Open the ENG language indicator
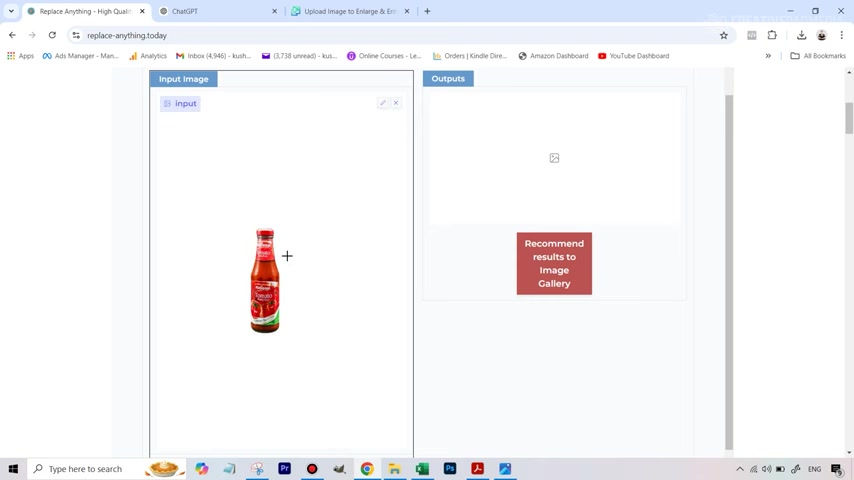 814,469
